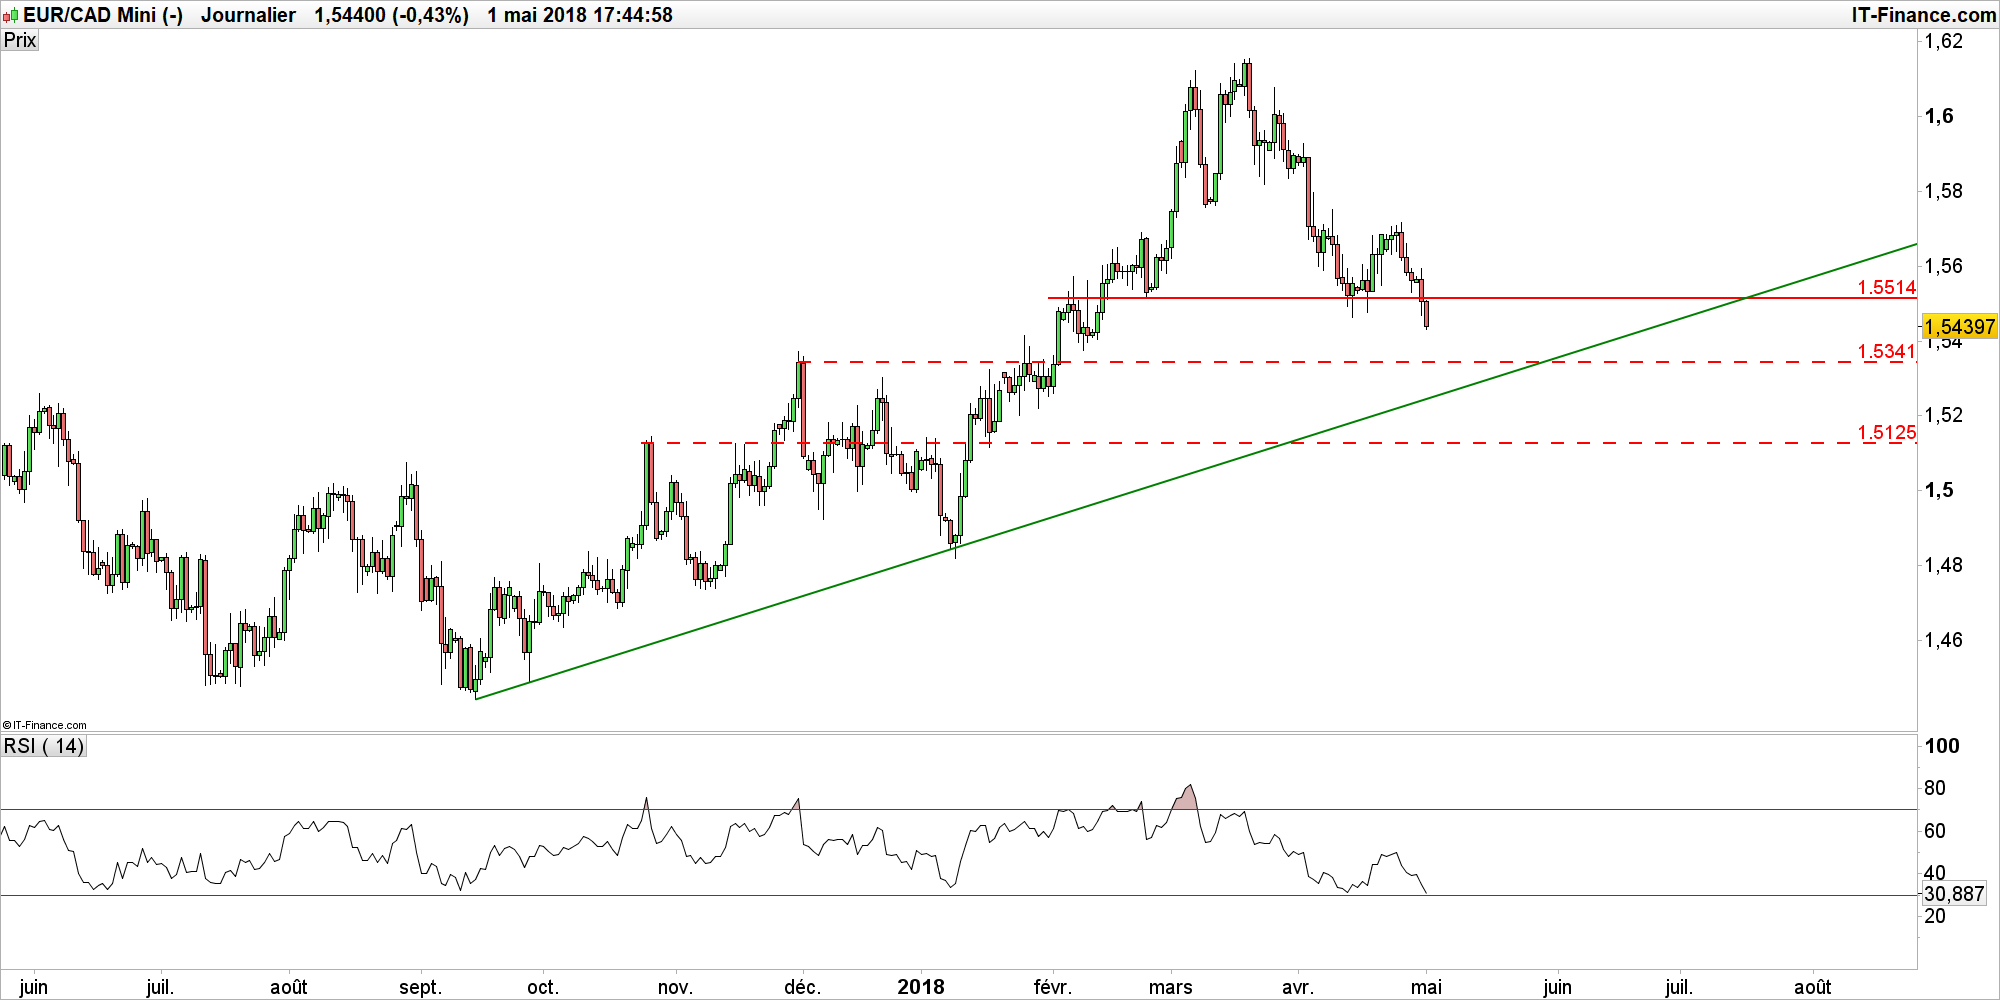The height and width of the screenshot is (1000, 2000).
Task: Click the RSI ( 14) indicator label
Action: 44,746
